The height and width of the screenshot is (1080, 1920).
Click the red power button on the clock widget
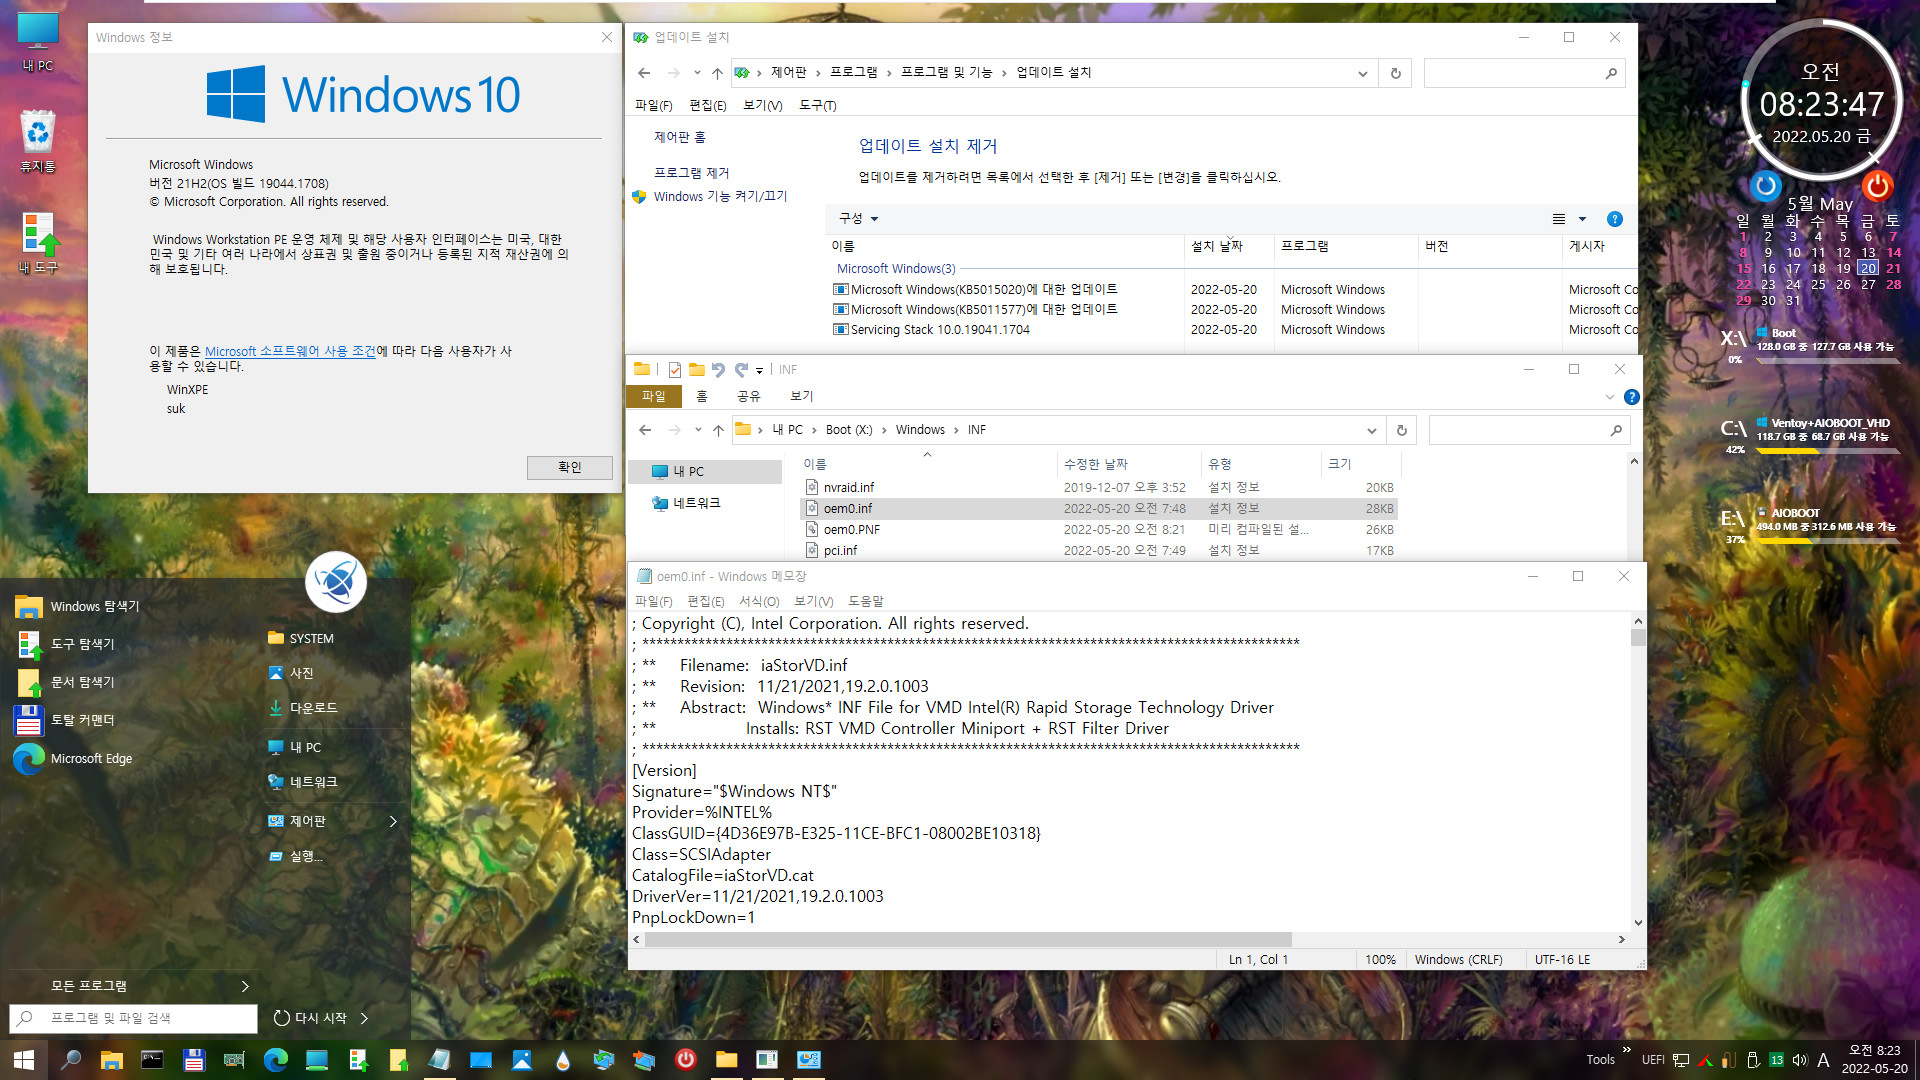pos(1877,185)
